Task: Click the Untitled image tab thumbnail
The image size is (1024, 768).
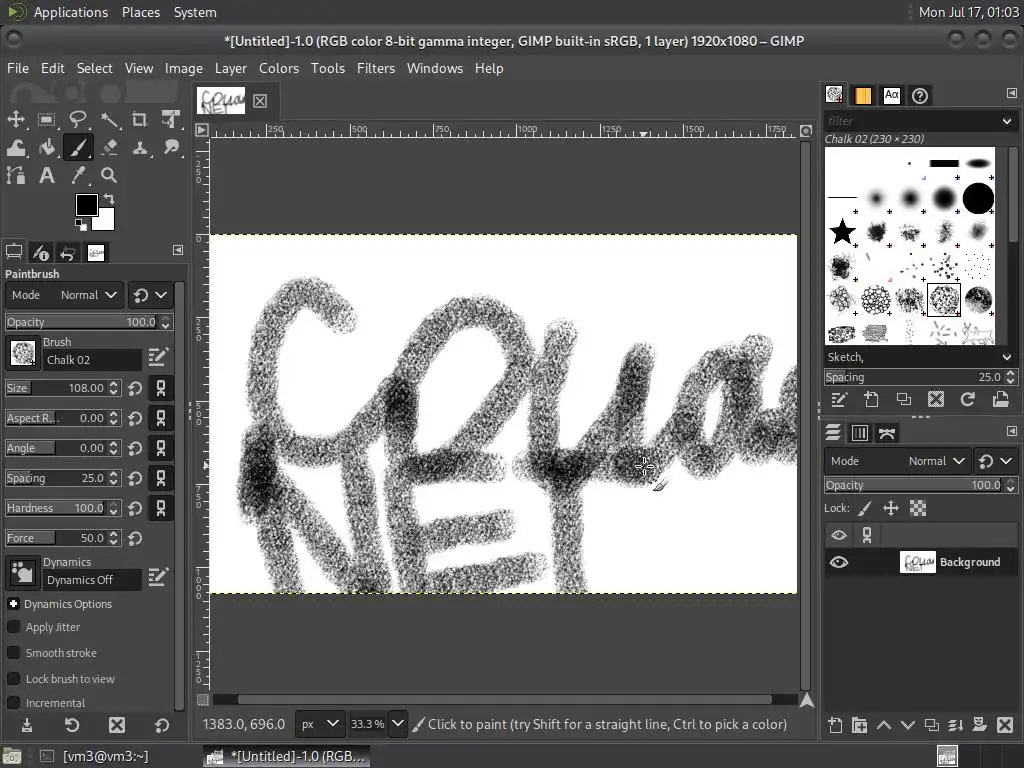Action: (x=221, y=101)
